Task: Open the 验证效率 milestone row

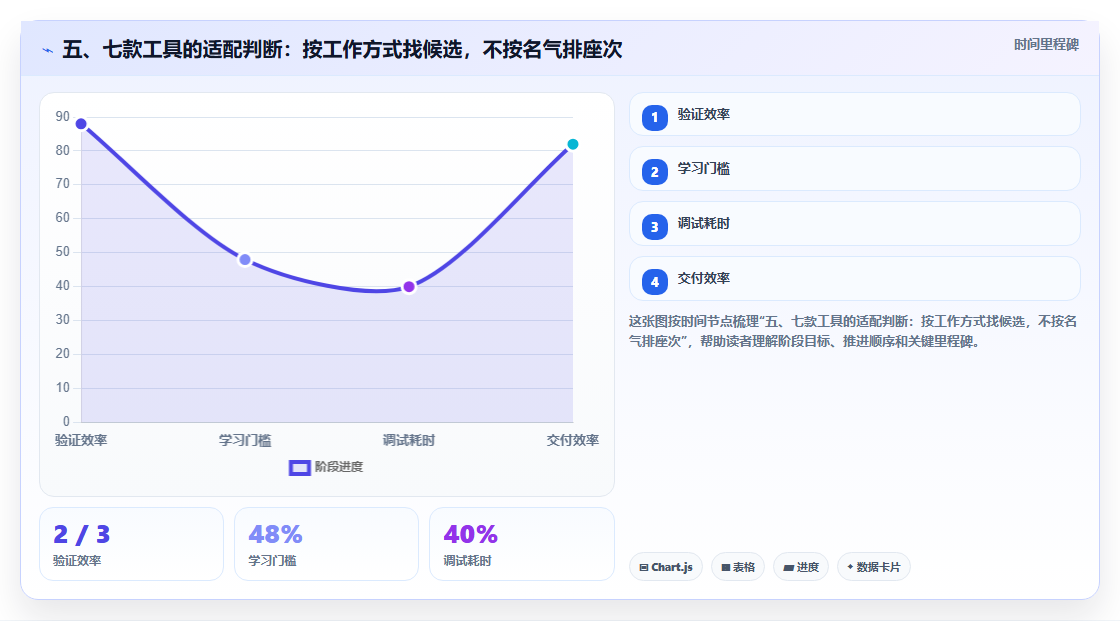Action: click(854, 114)
